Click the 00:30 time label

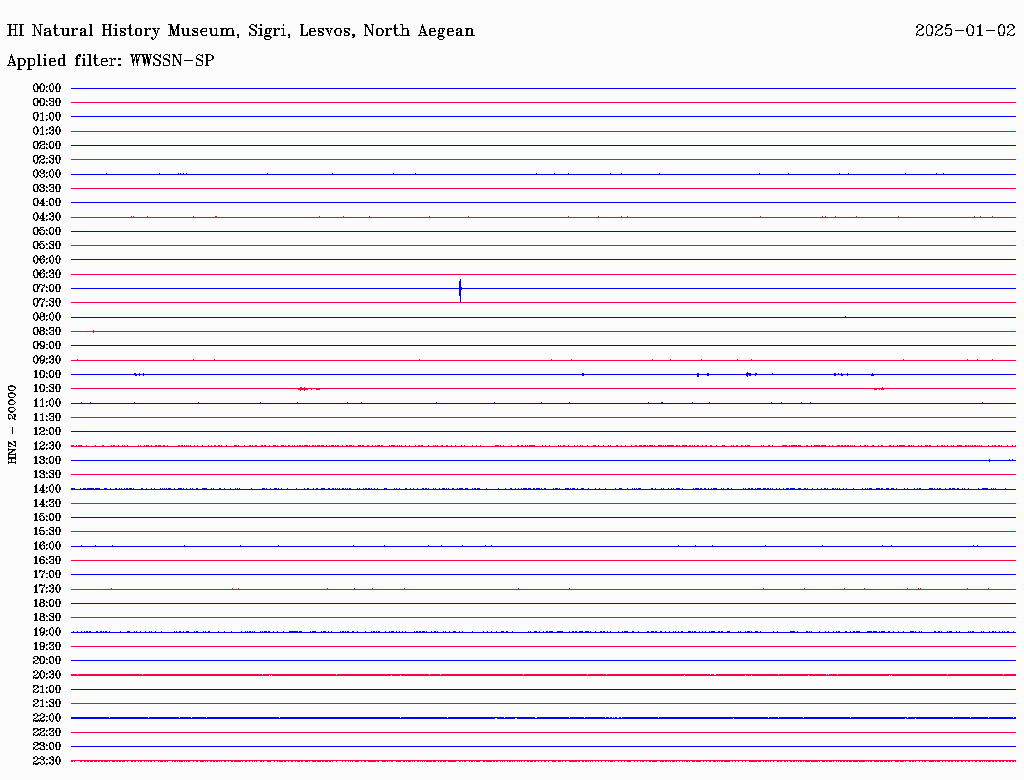[47, 103]
